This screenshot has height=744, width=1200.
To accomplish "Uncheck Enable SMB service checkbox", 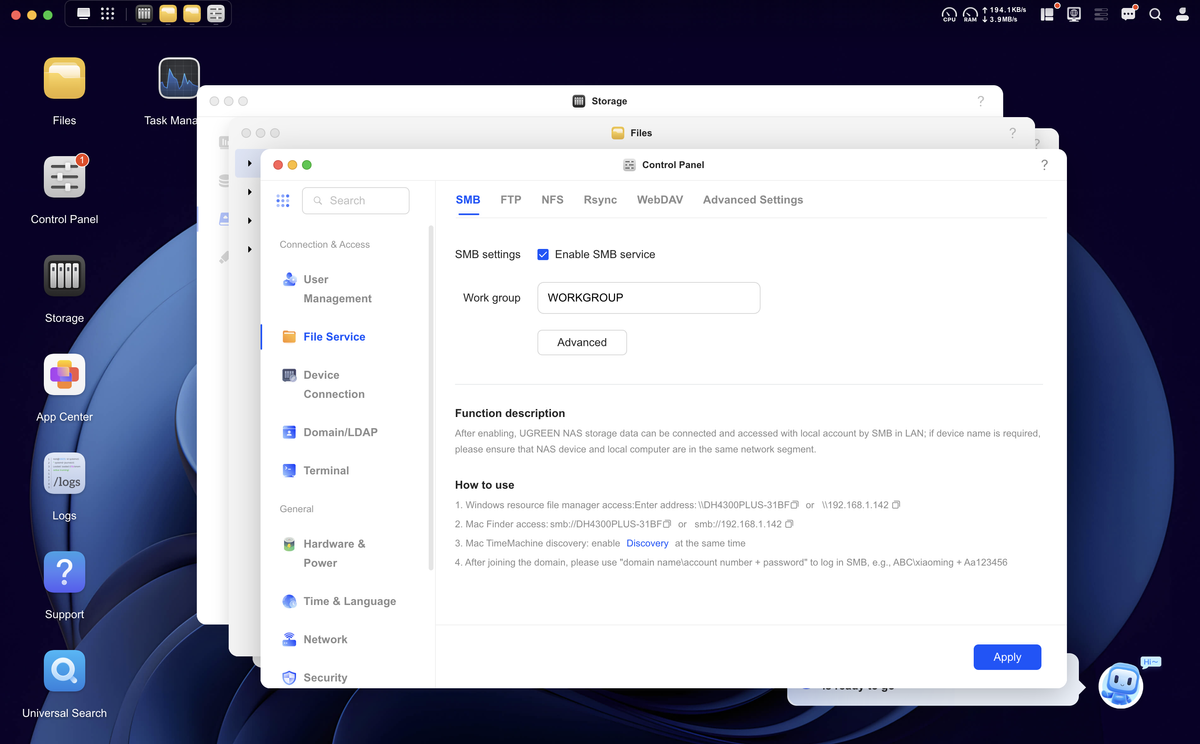I will [x=543, y=254].
